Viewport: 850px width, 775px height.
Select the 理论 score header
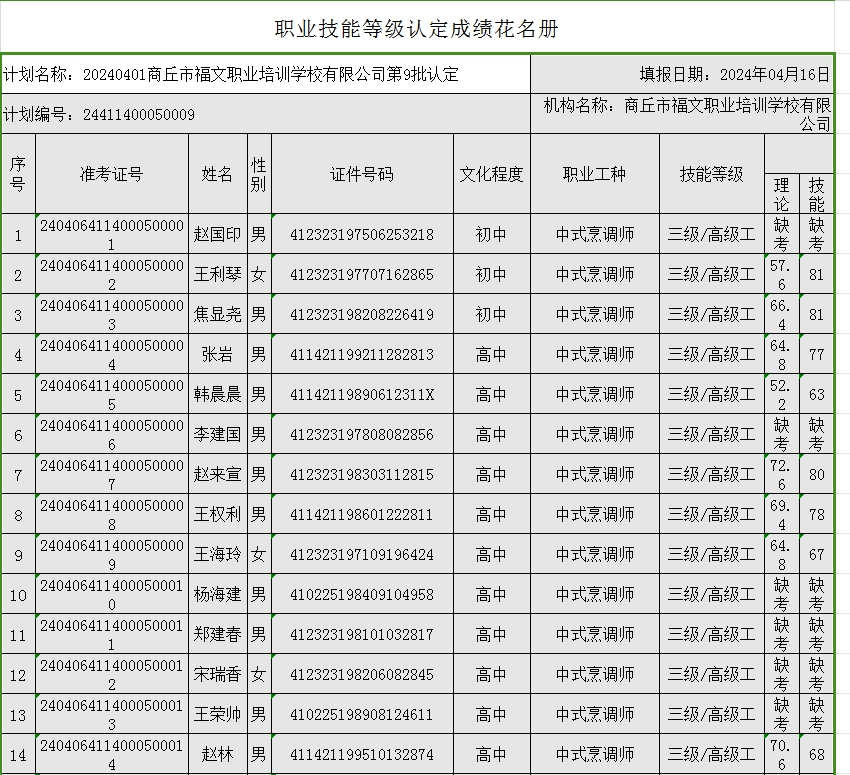(781, 193)
